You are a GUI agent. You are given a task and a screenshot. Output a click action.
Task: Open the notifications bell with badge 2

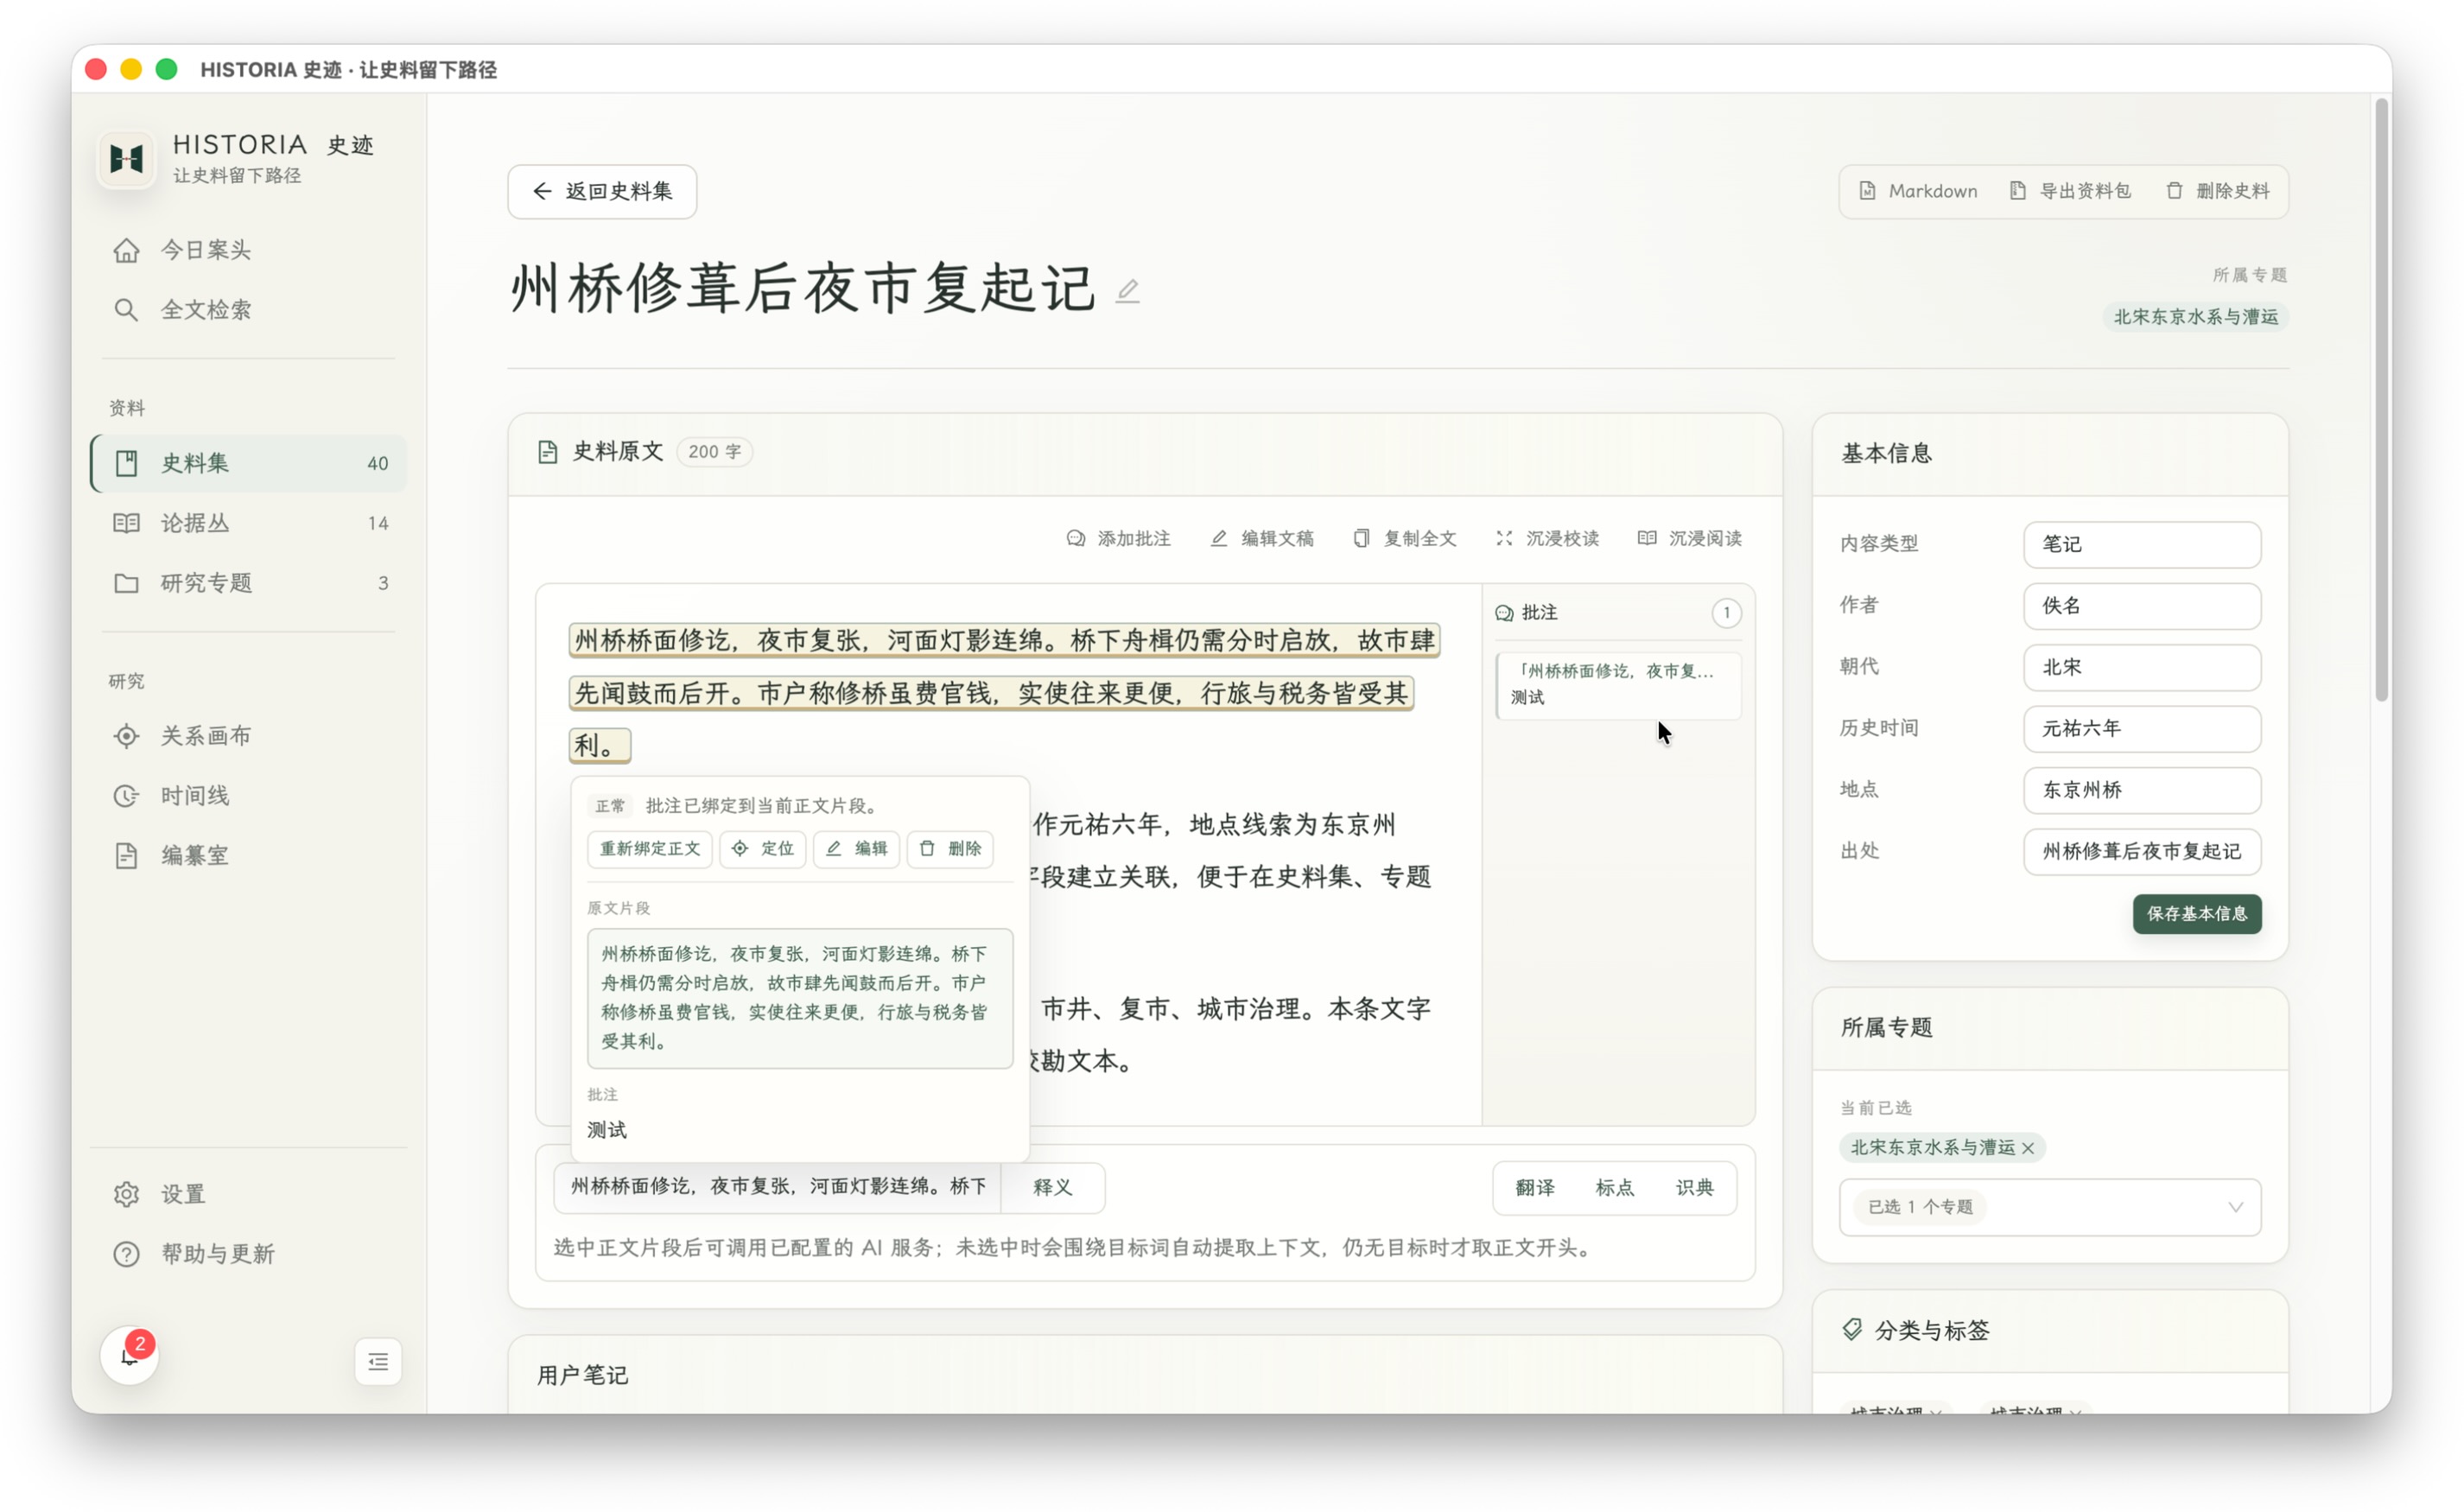pyautogui.click(x=129, y=1356)
